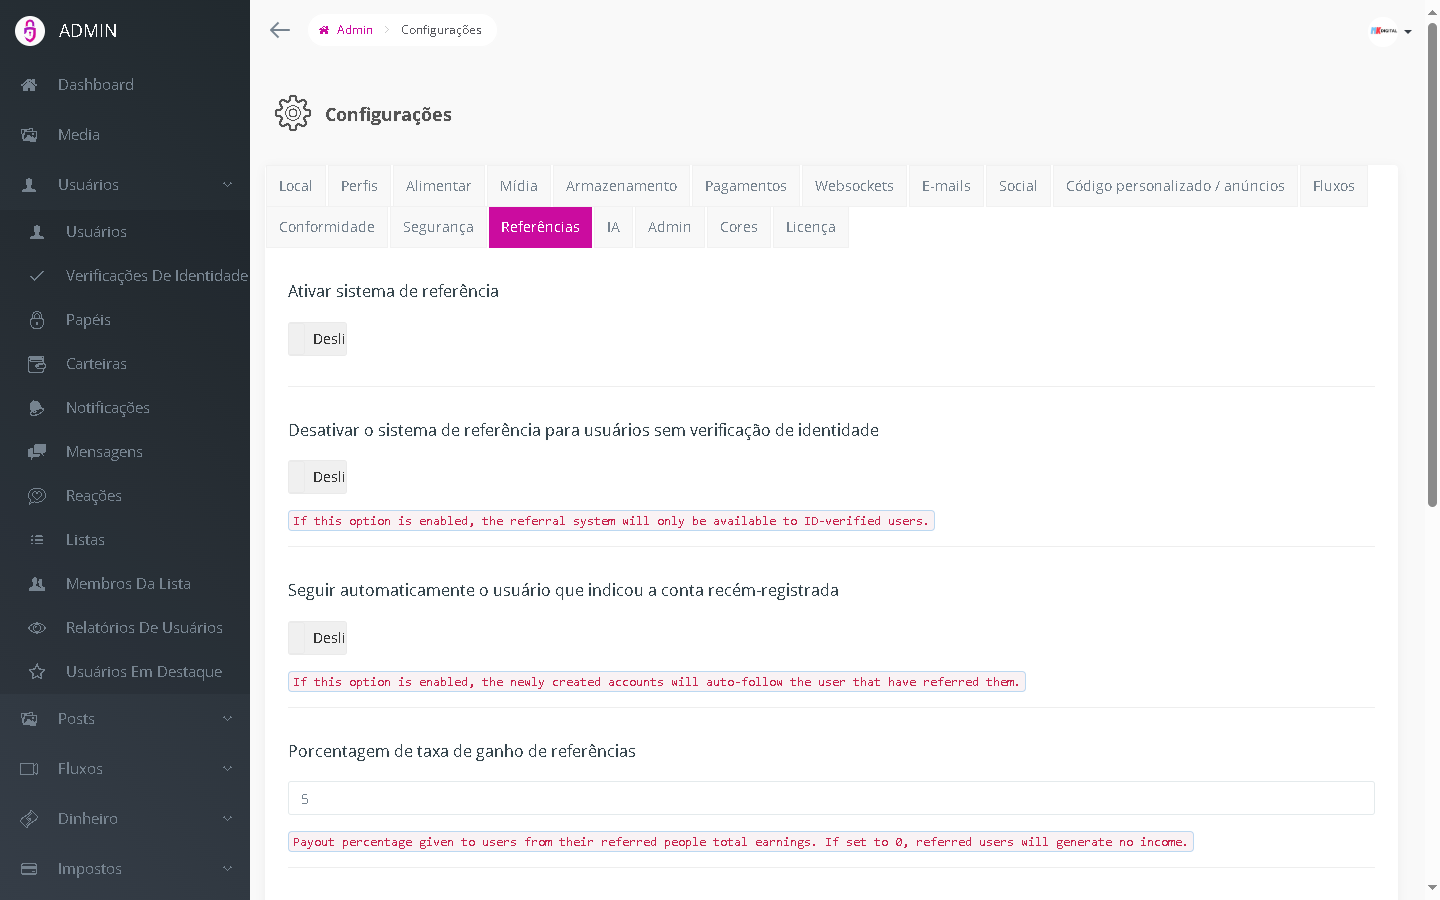Click the Reações smiley icon

(37, 496)
